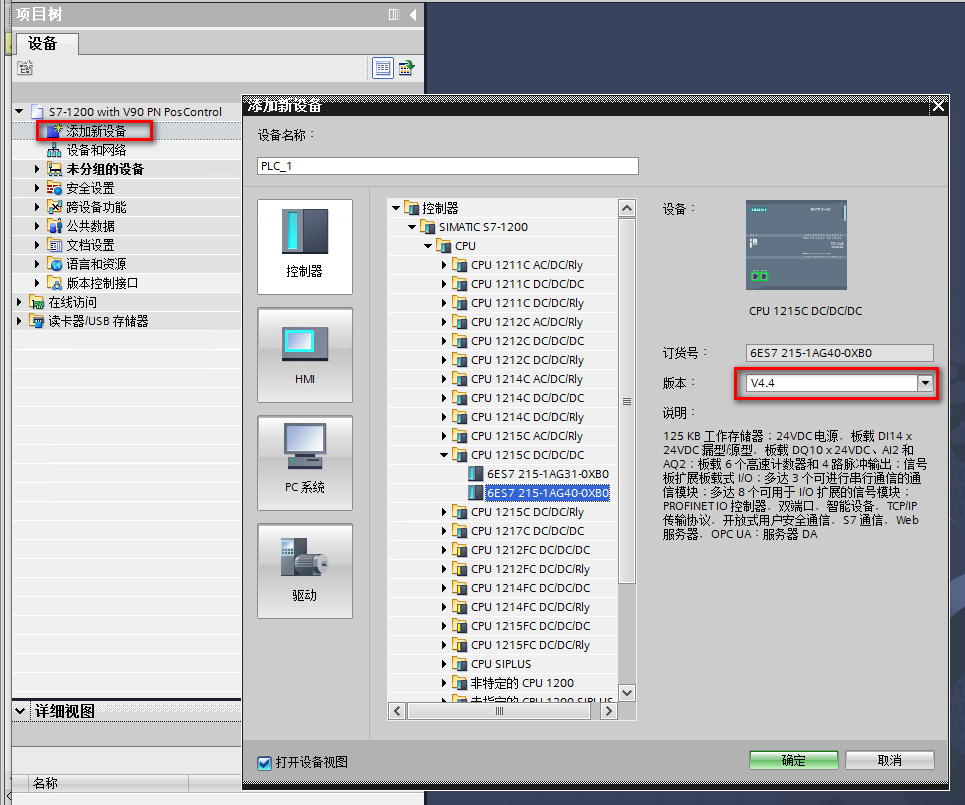The height and width of the screenshot is (805, 965).
Task: Select 添加新设备 in project tree
Action: coord(96,131)
